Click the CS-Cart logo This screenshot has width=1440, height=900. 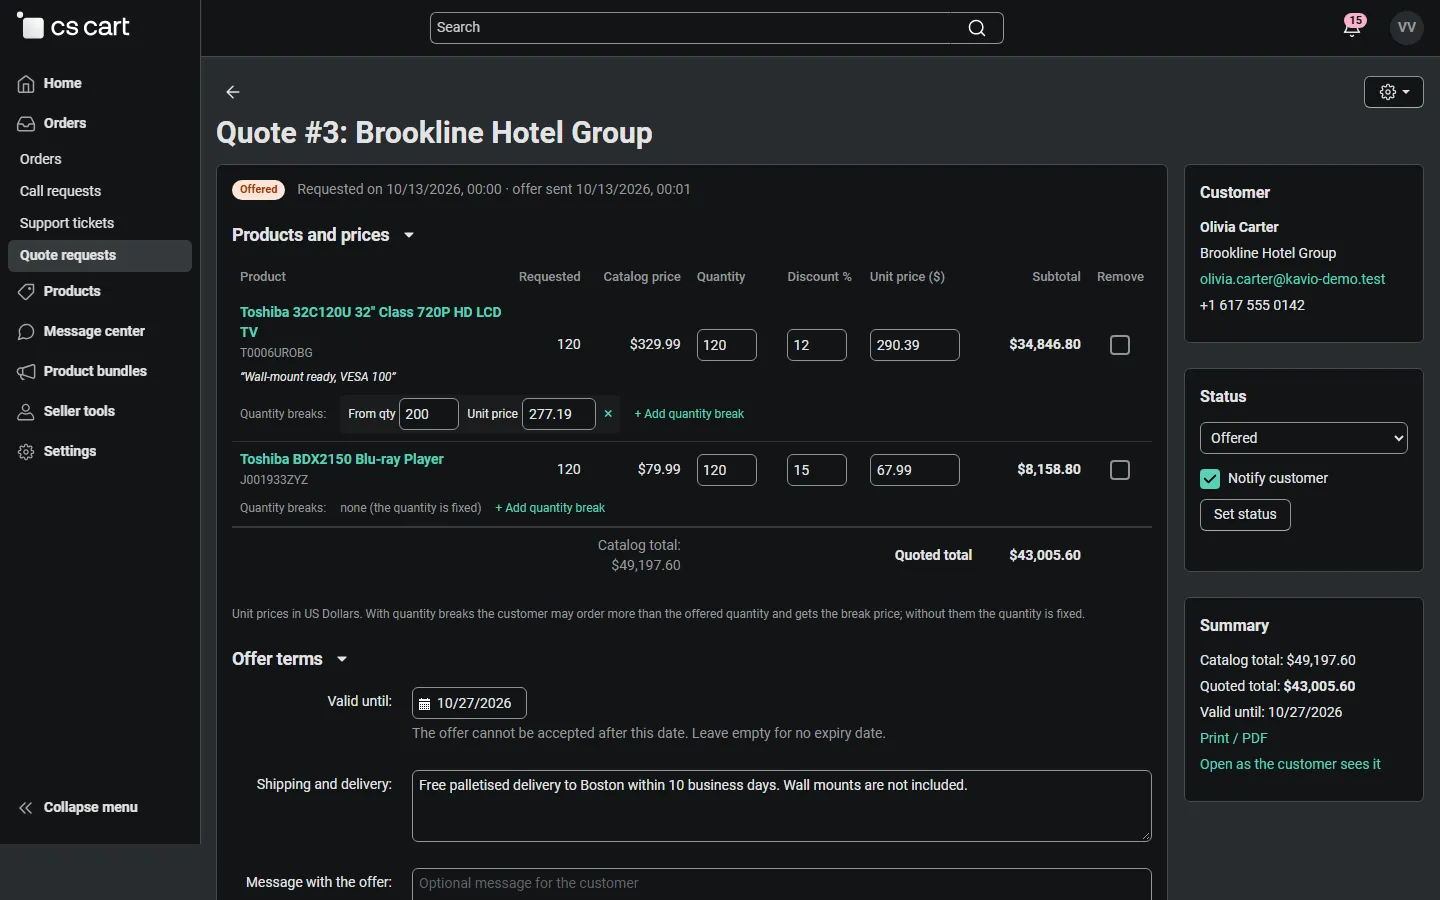[x=73, y=27]
